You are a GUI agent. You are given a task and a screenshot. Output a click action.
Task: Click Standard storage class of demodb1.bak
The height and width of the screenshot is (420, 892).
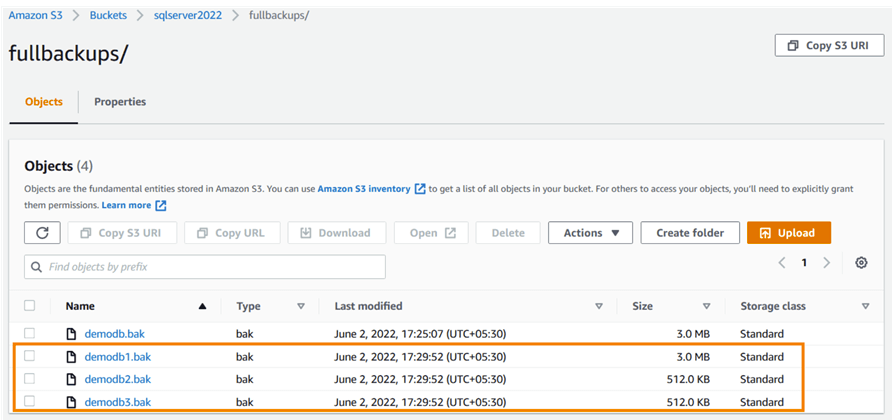pyautogui.click(x=762, y=357)
